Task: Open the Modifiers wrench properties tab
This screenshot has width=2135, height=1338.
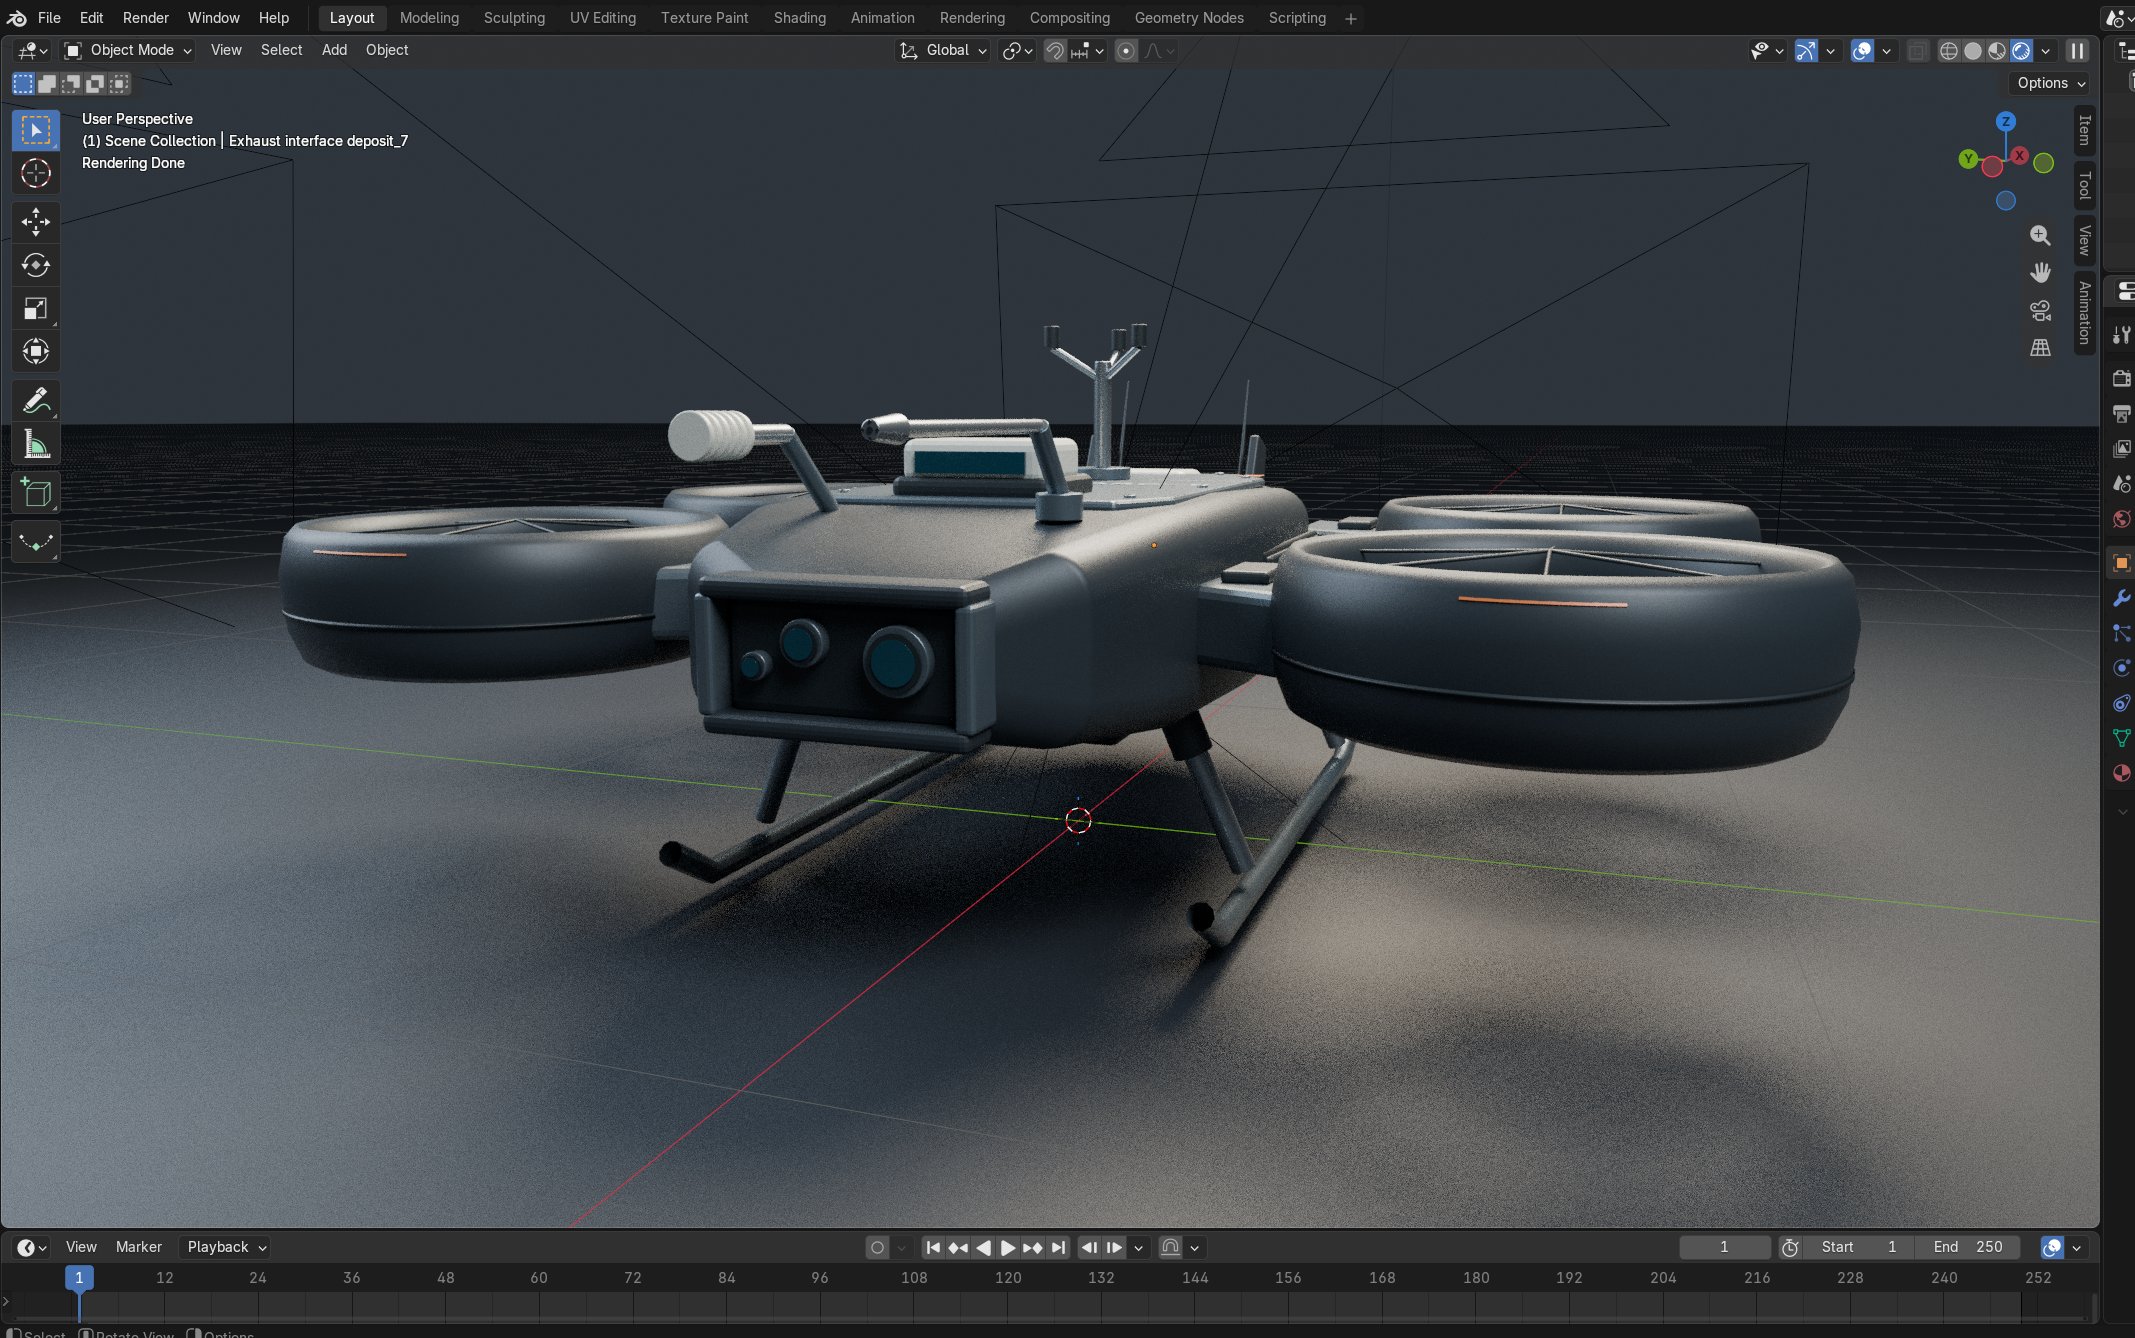Action: [2121, 598]
